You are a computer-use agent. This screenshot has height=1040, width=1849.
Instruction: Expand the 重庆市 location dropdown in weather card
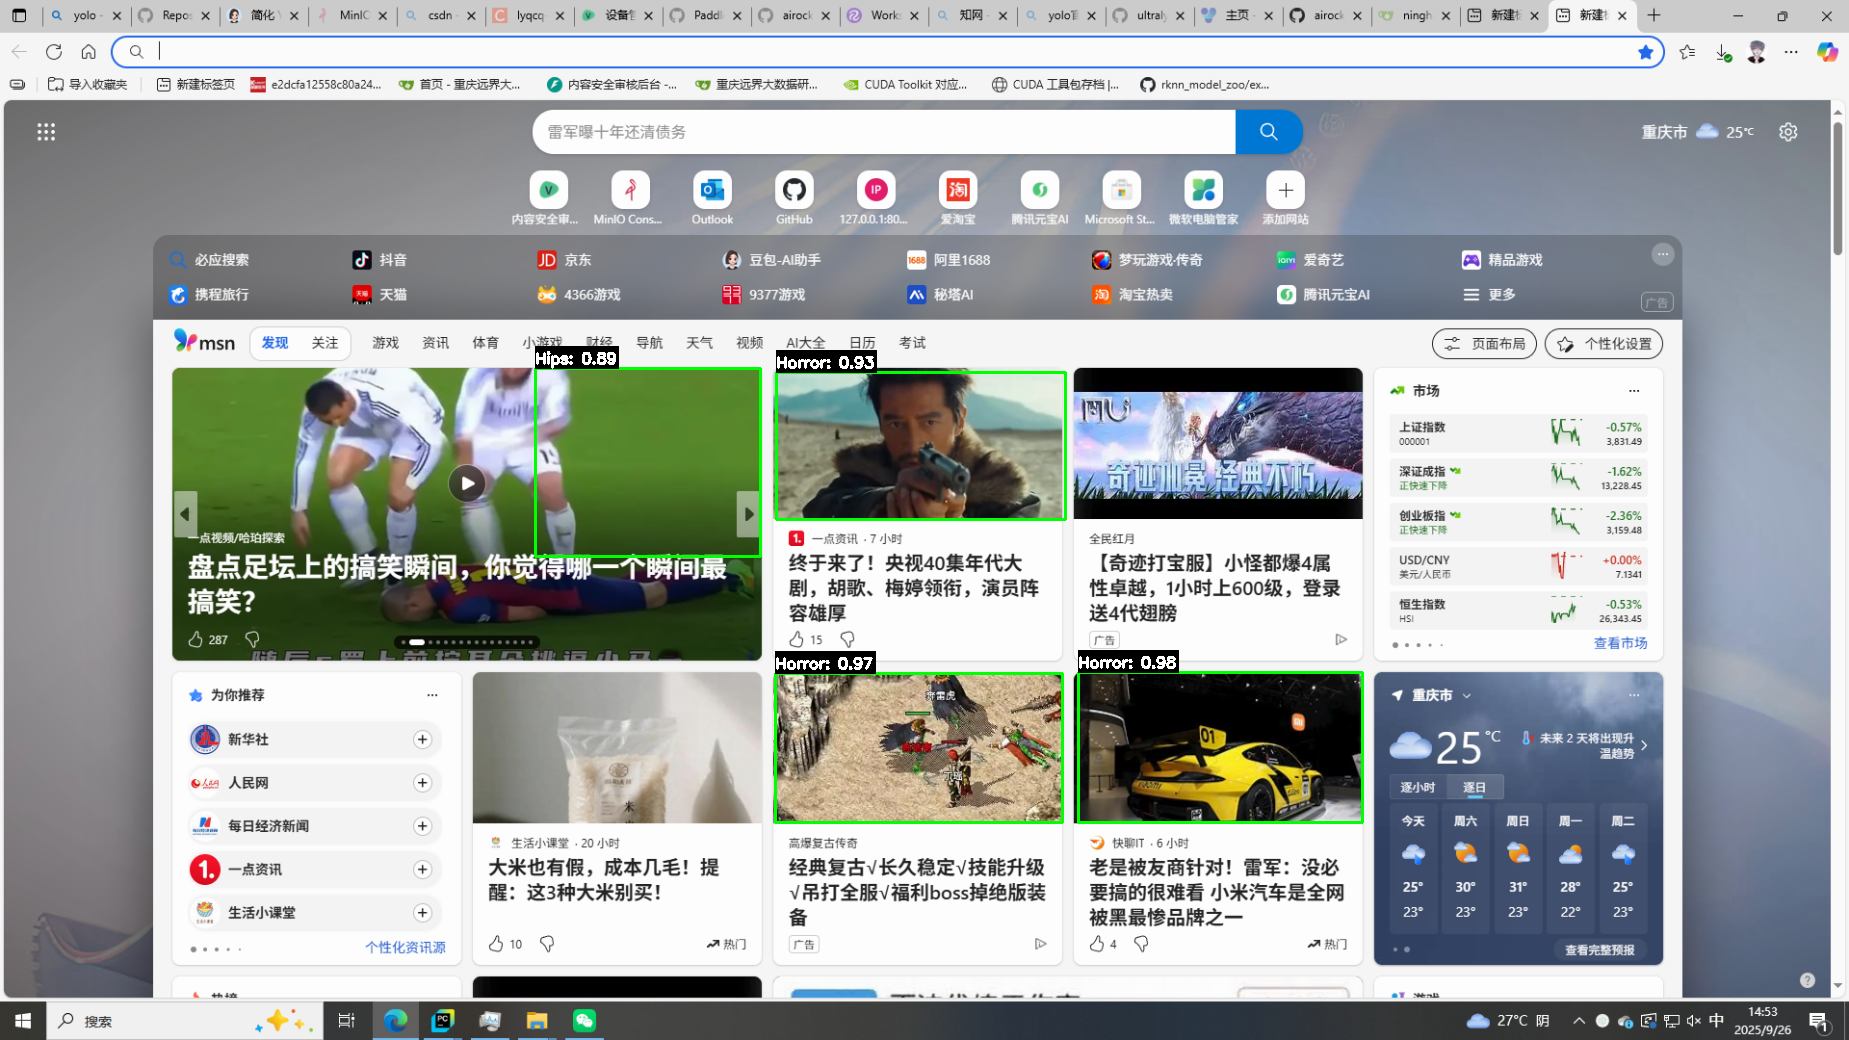click(x=1467, y=696)
